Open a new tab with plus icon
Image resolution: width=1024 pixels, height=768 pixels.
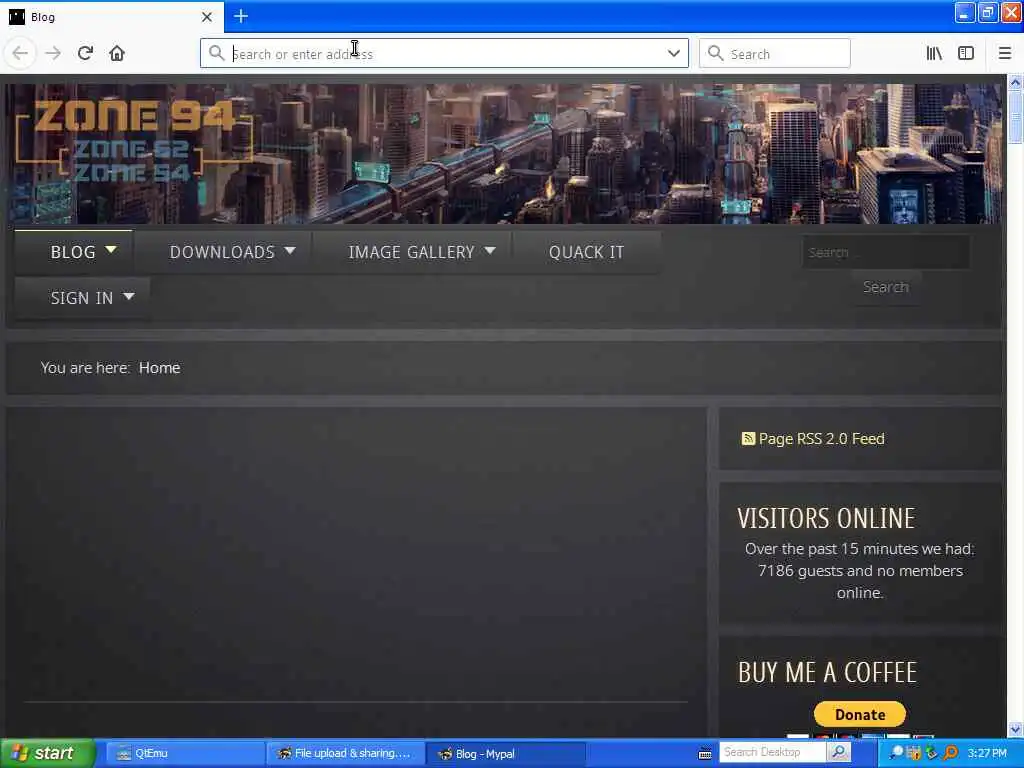pos(241,16)
